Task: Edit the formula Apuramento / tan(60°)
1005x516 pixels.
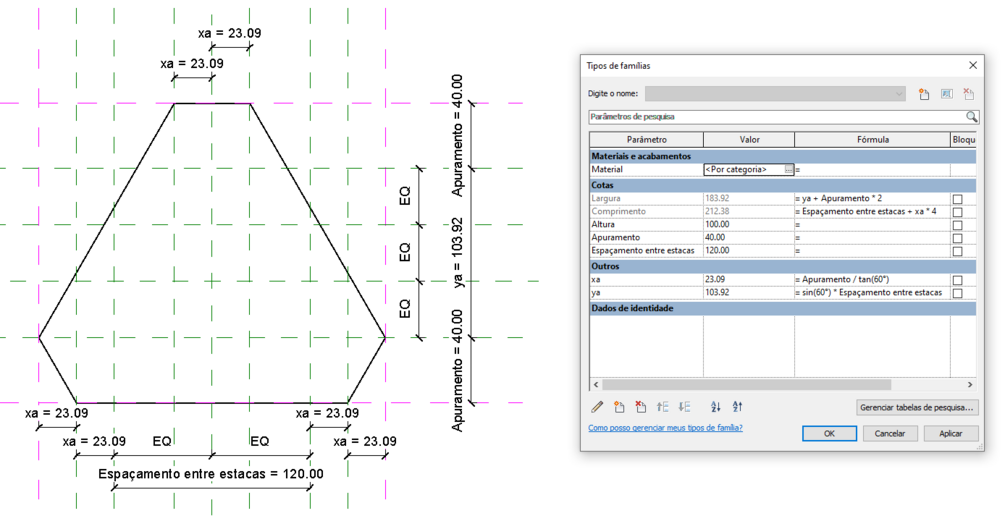Action: pyautogui.click(x=872, y=279)
